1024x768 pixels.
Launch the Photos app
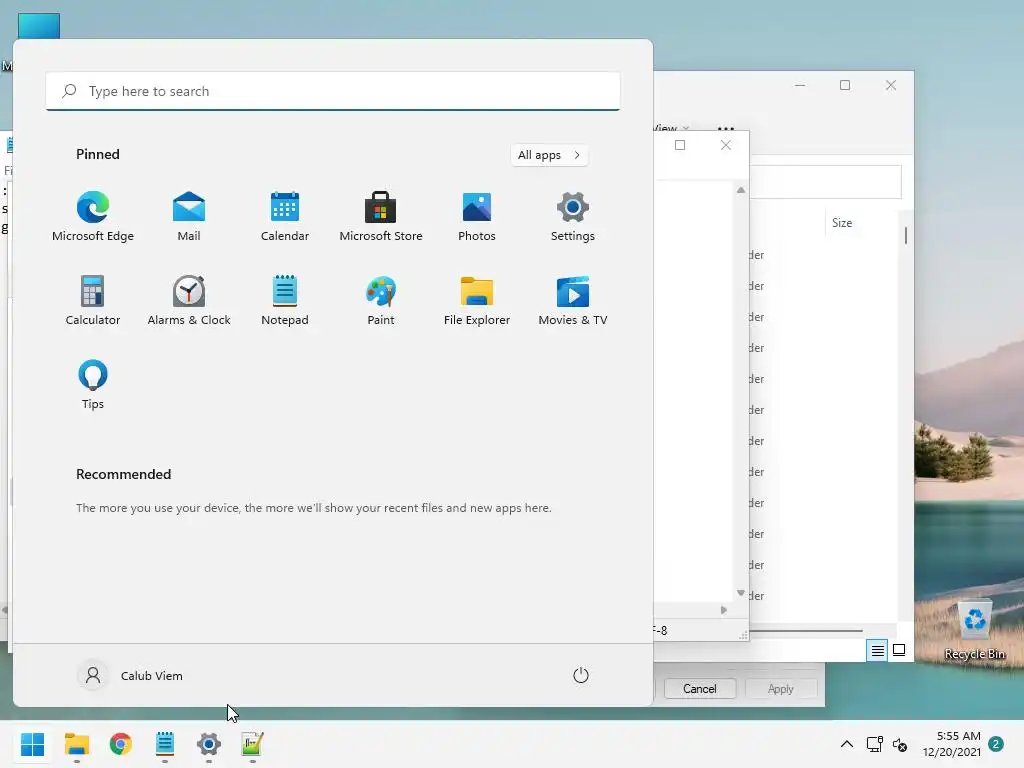(477, 217)
